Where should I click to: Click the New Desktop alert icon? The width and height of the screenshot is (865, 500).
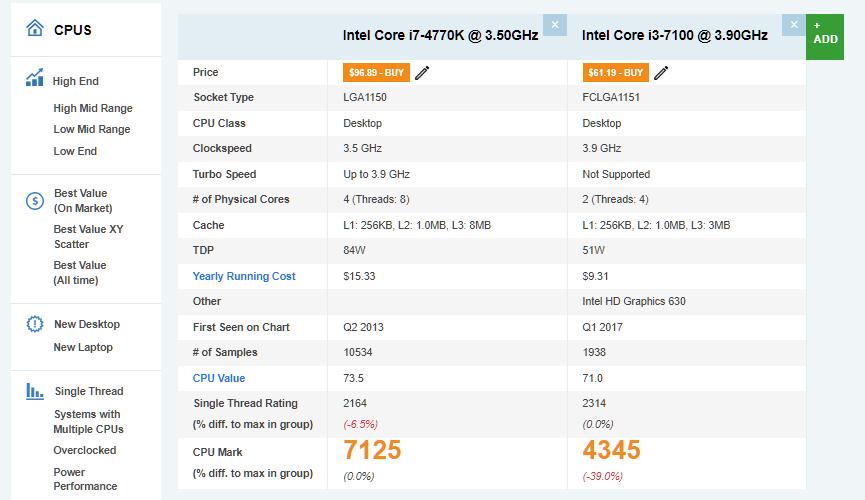pos(34,324)
